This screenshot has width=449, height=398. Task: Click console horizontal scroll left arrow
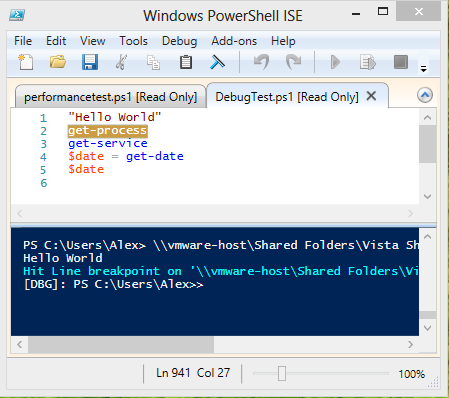click(19, 344)
